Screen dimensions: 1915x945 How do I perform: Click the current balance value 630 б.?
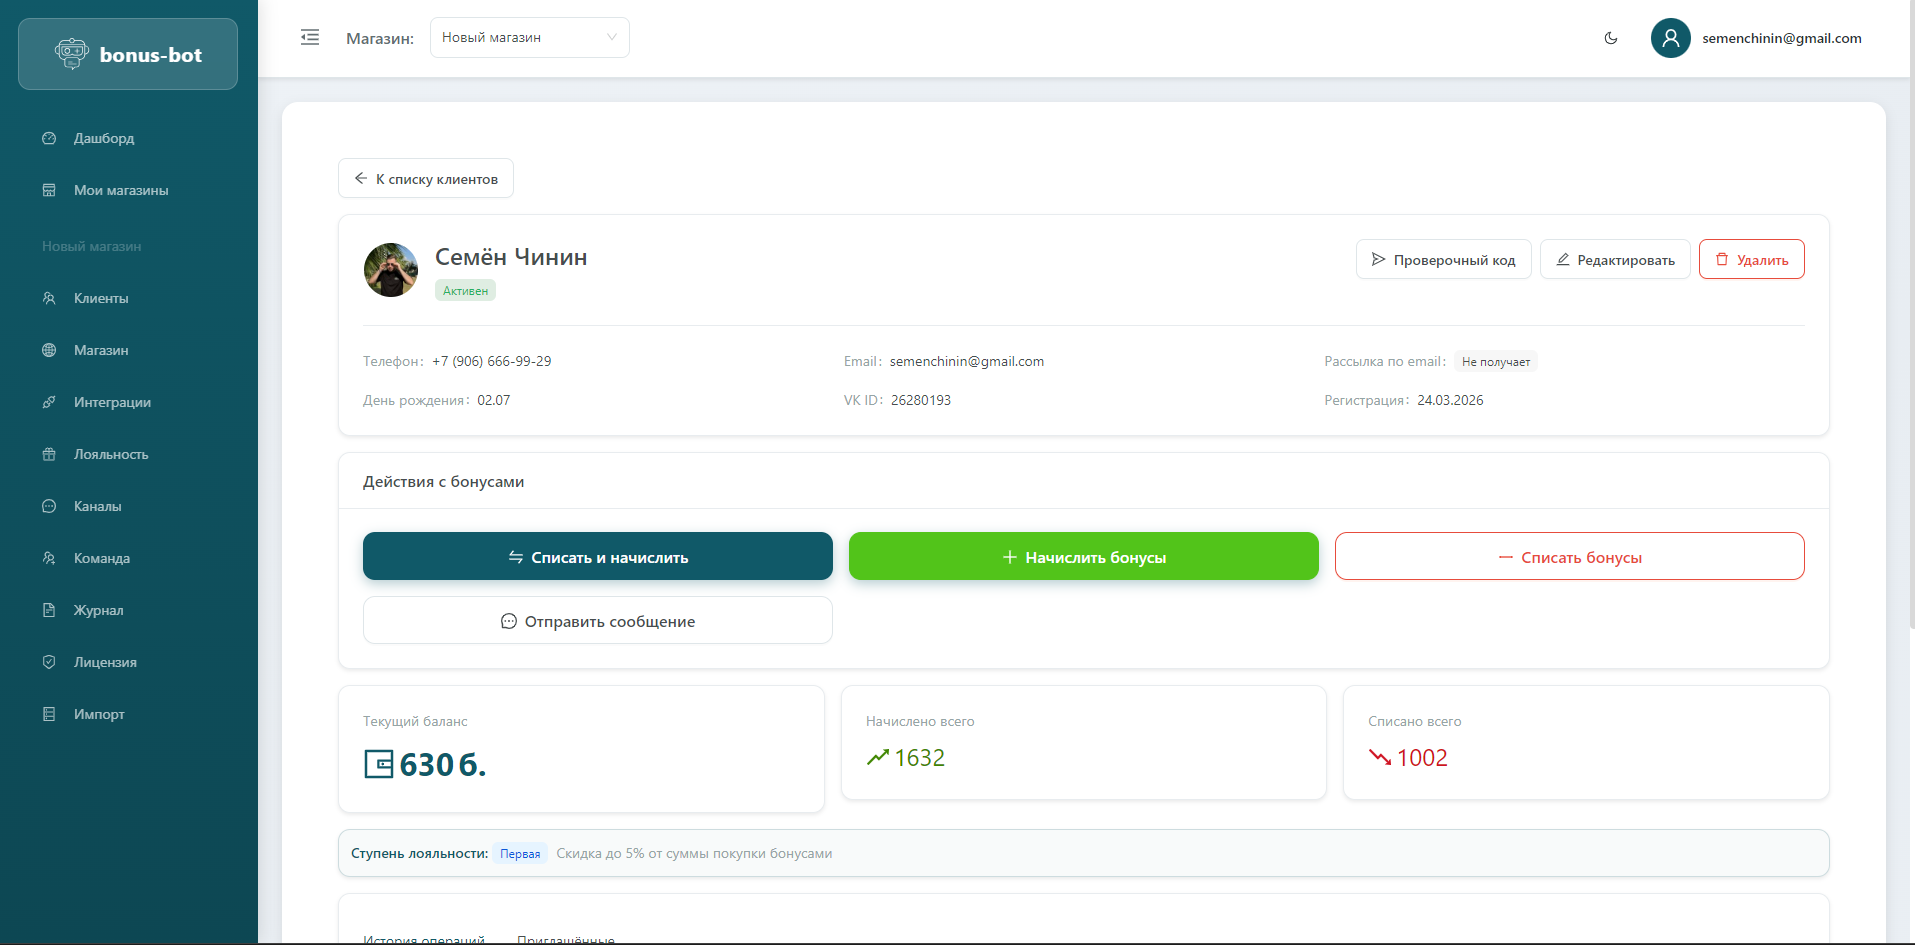pyautogui.click(x=443, y=764)
